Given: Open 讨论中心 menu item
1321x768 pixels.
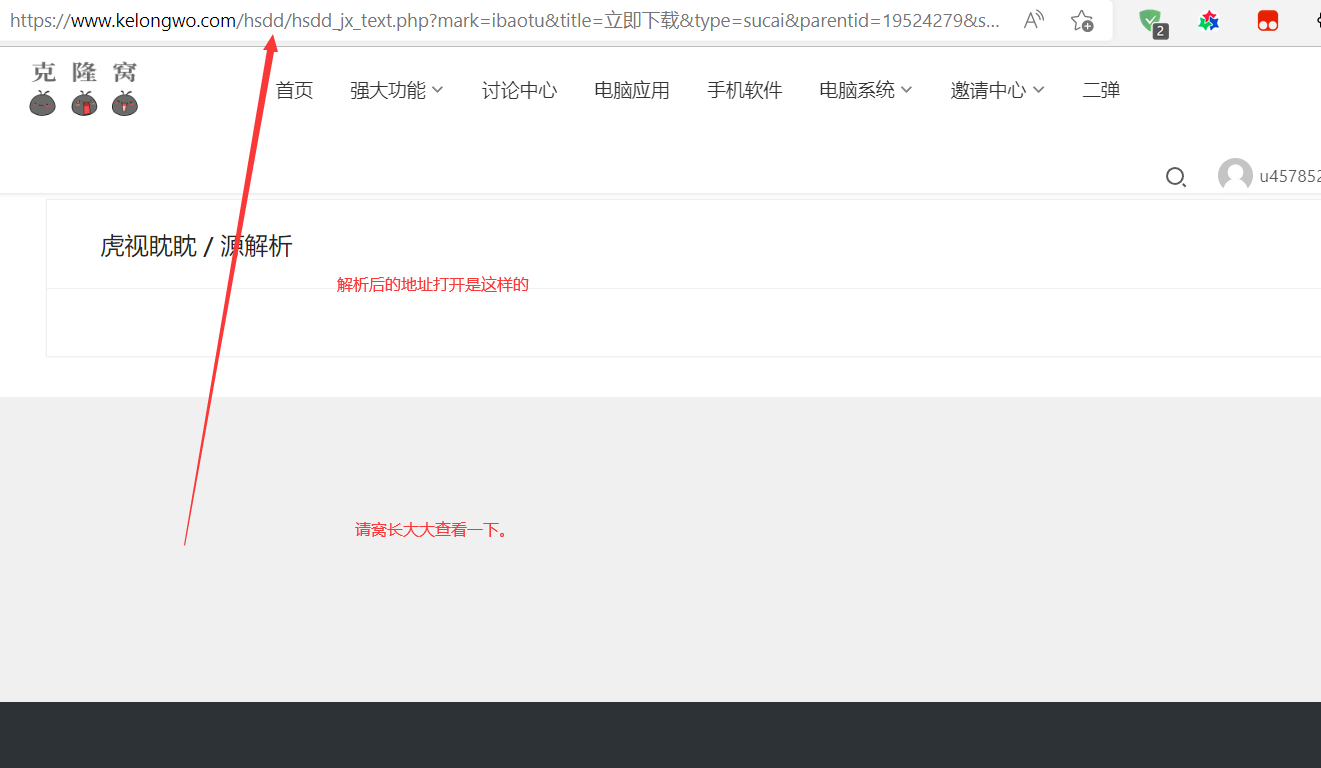Looking at the screenshot, I should [x=519, y=90].
